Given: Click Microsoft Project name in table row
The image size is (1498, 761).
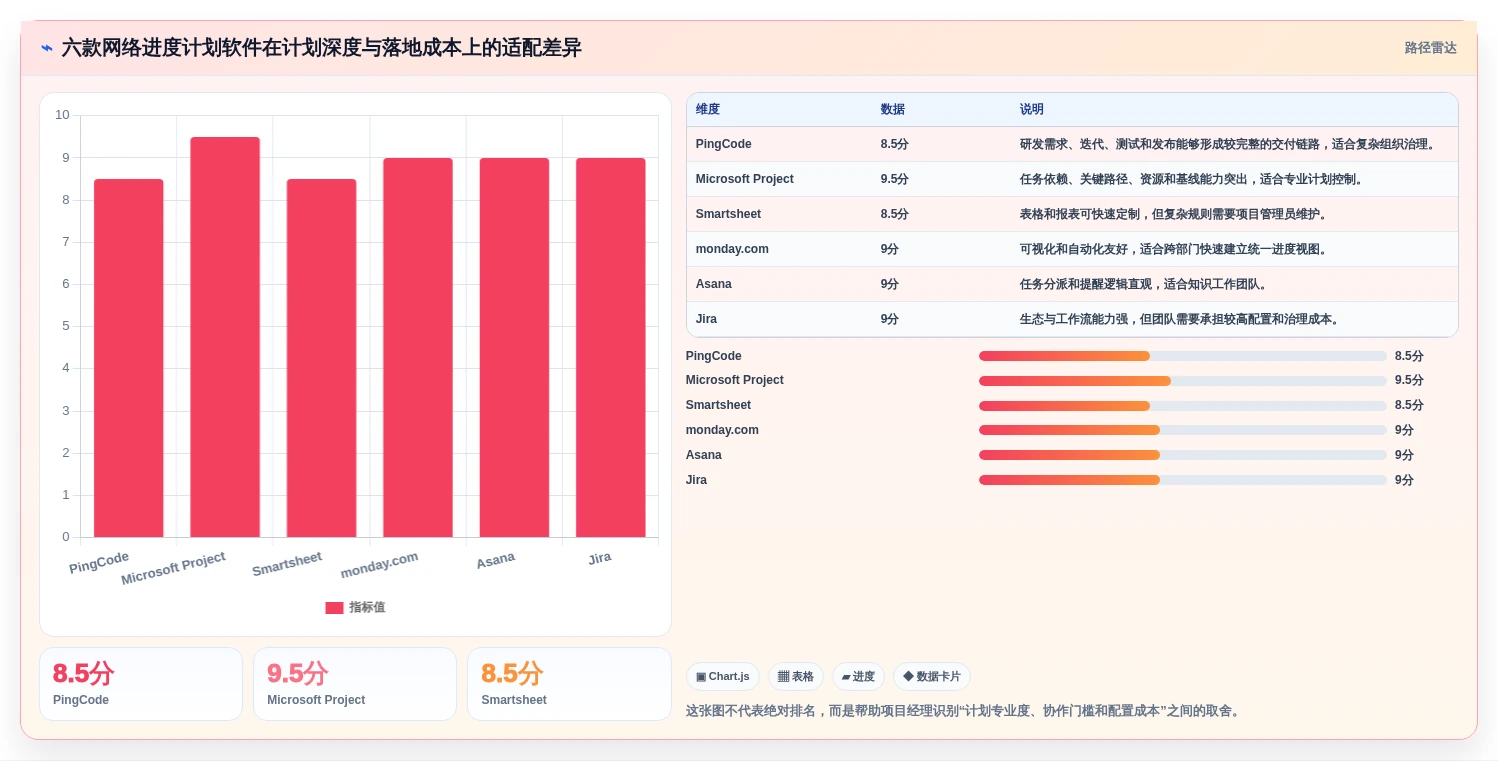Looking at the screenshot, I should [x=745, y=179].
